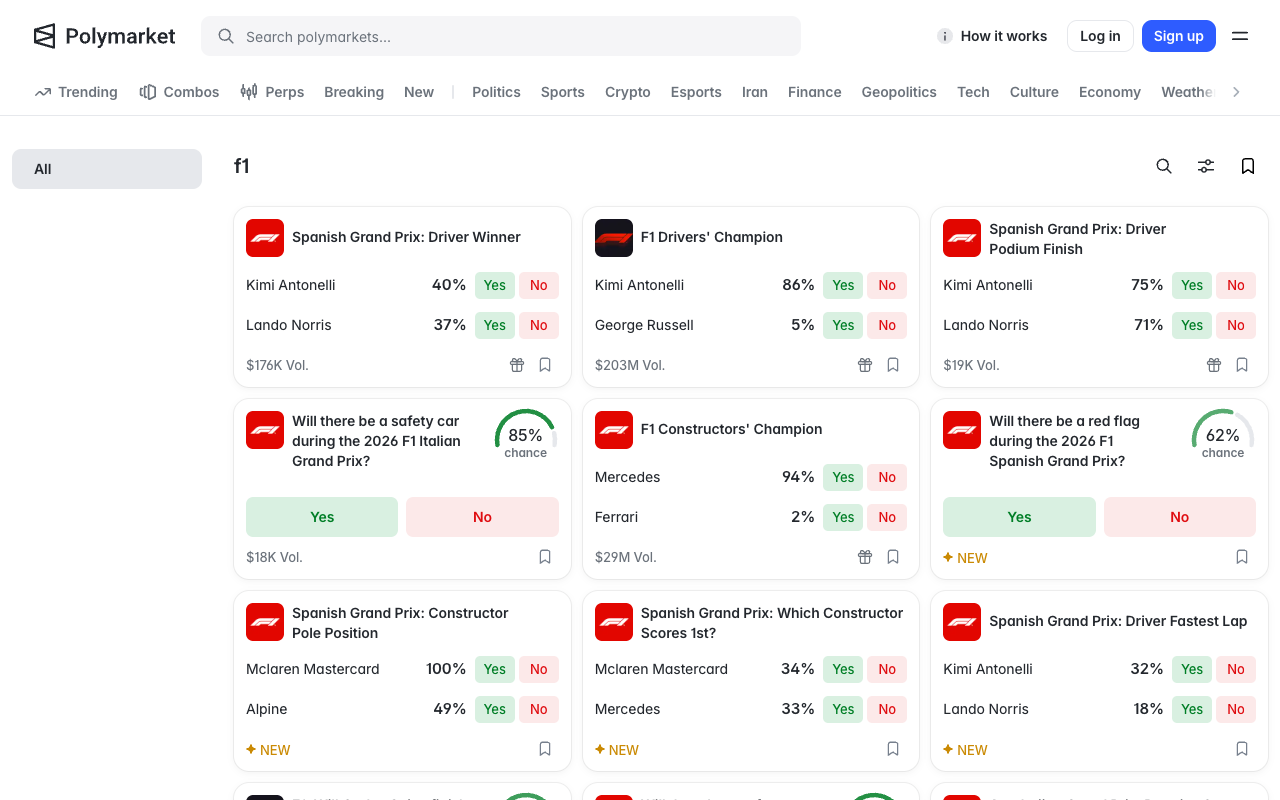Buy No on Mclaren Mastercard Pole Position
The width and height of the screenshot is (1280, 800).
[539, 669]
